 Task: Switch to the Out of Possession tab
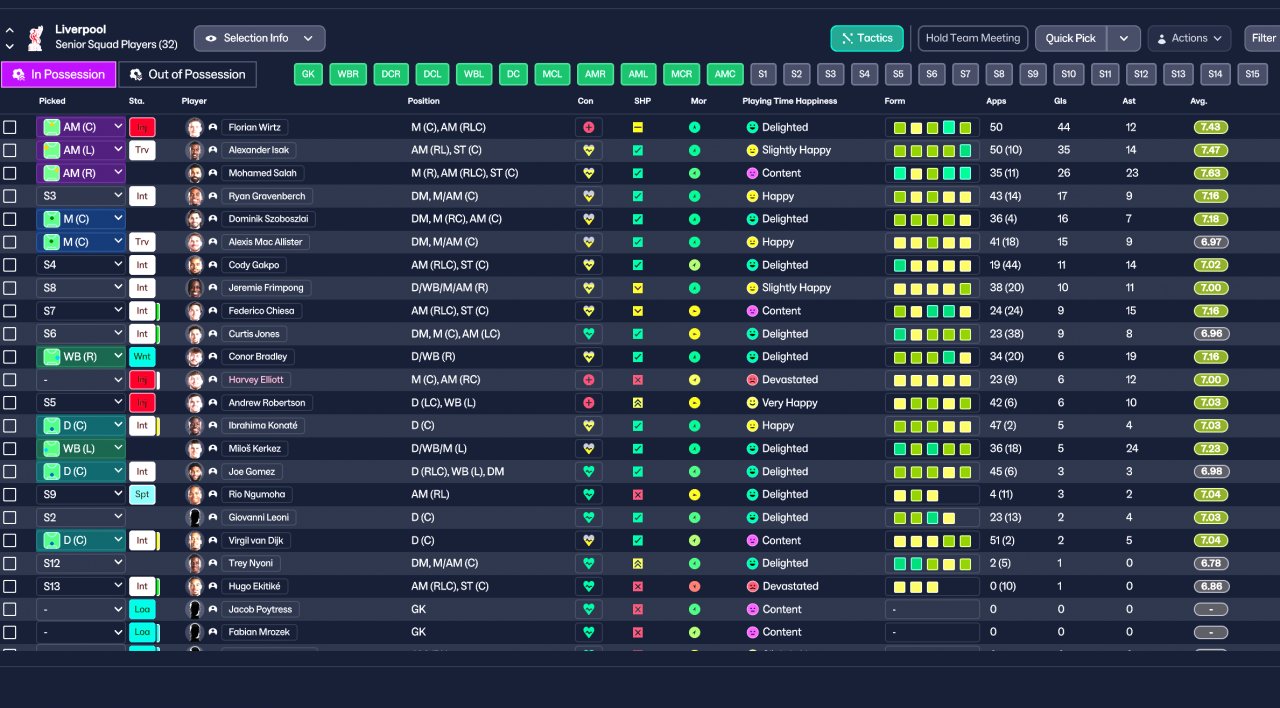pos(187,74)
